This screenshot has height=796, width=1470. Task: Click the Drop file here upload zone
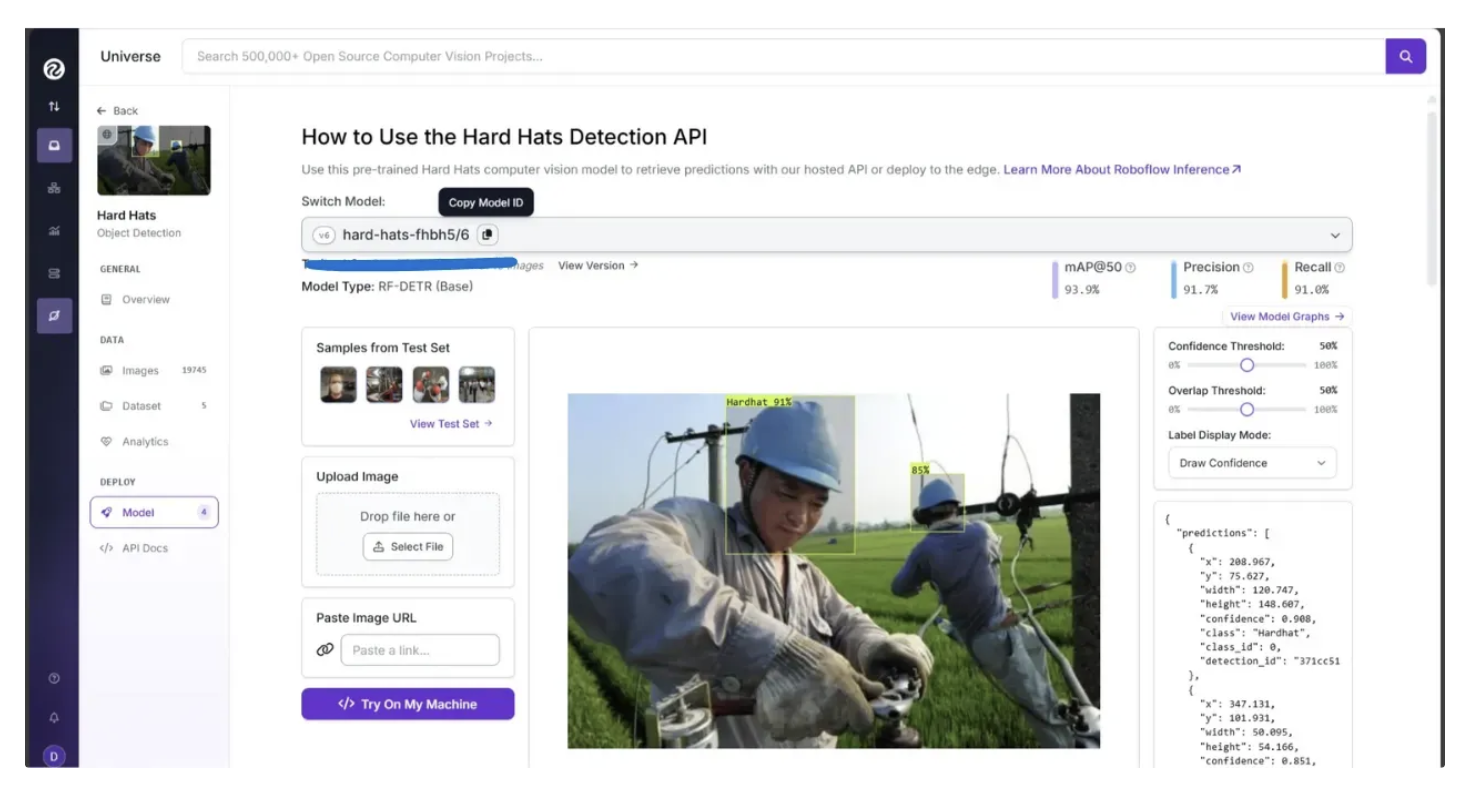(408, 534)
